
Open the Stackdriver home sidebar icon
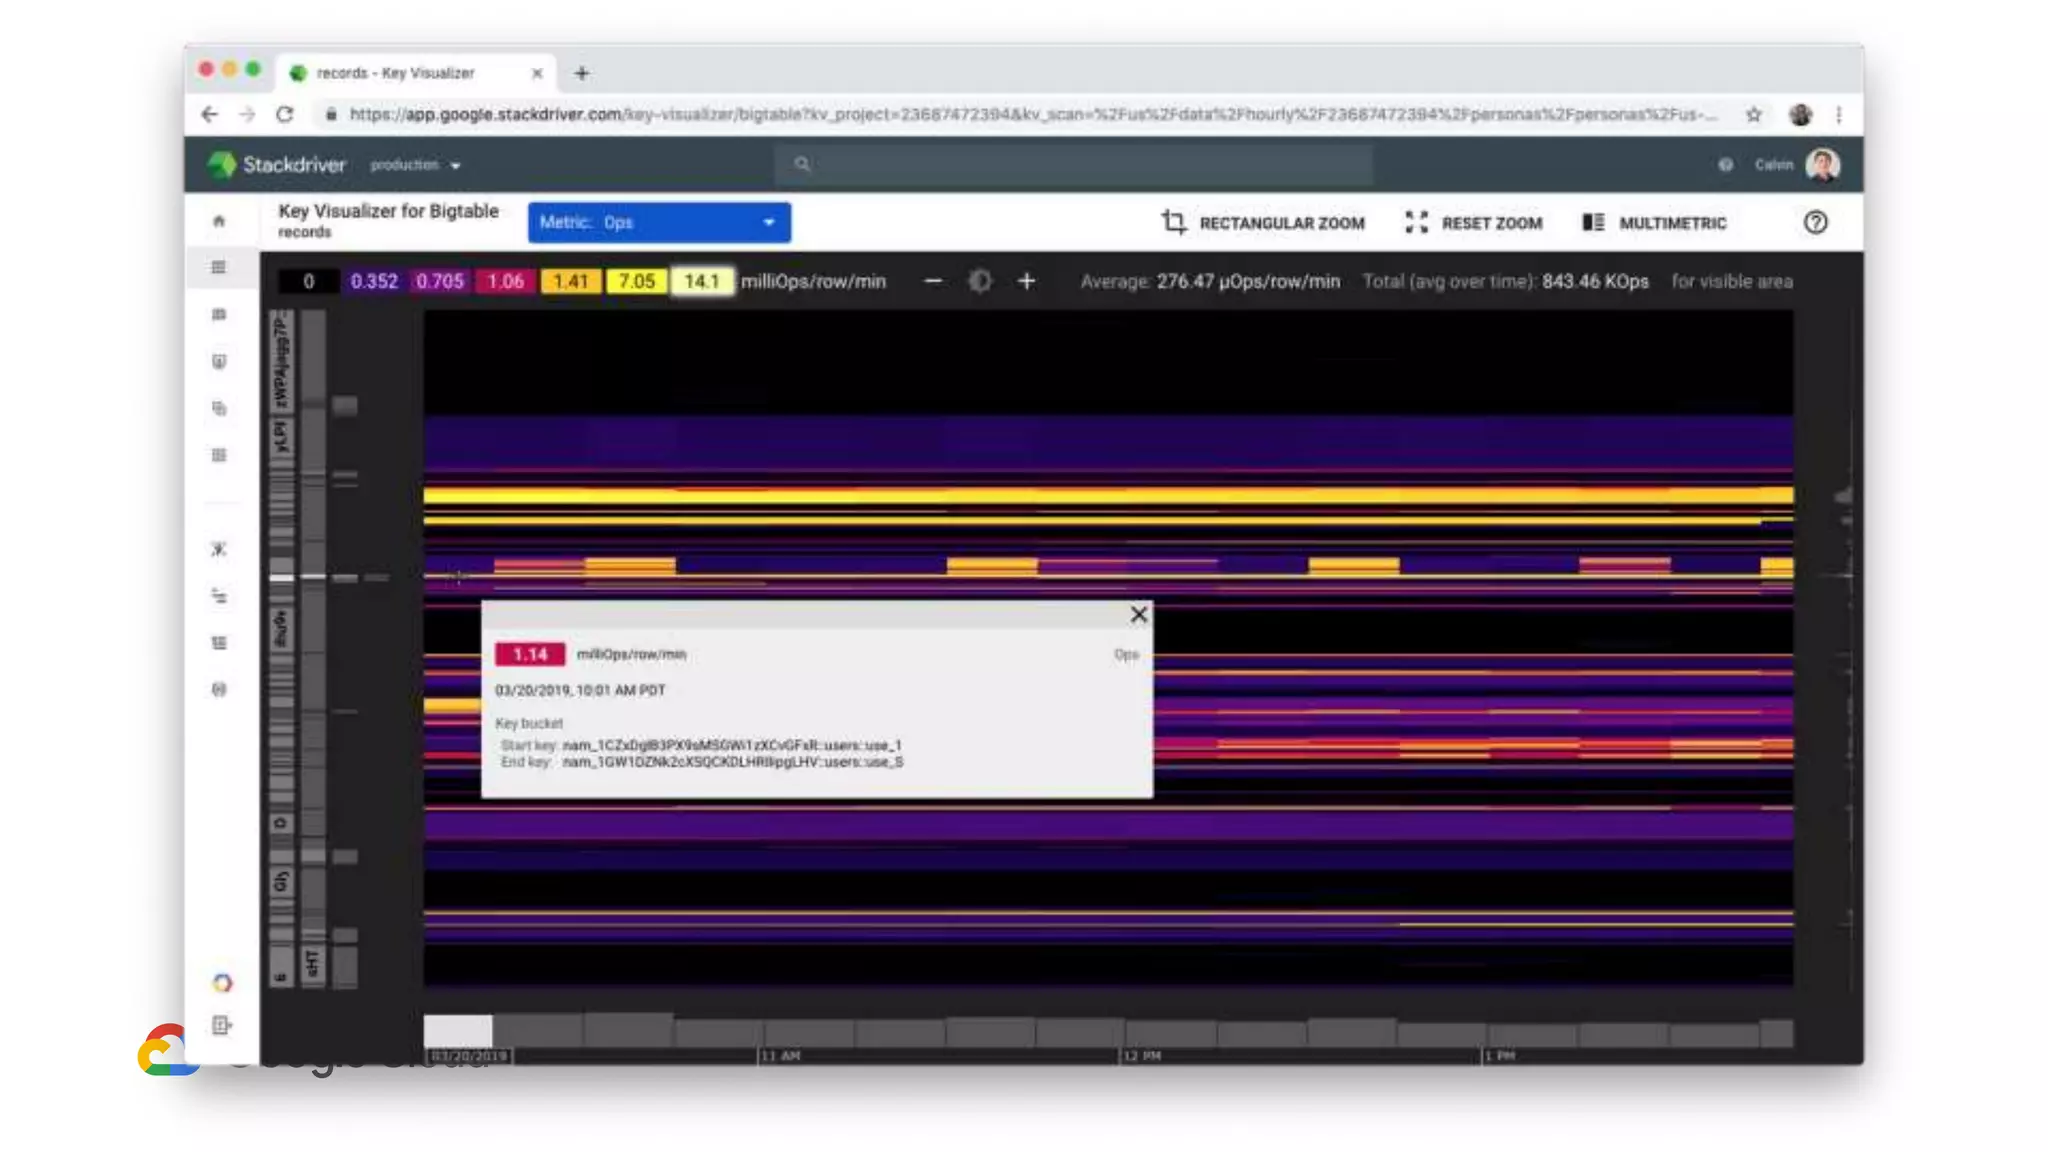click(219, 221)
